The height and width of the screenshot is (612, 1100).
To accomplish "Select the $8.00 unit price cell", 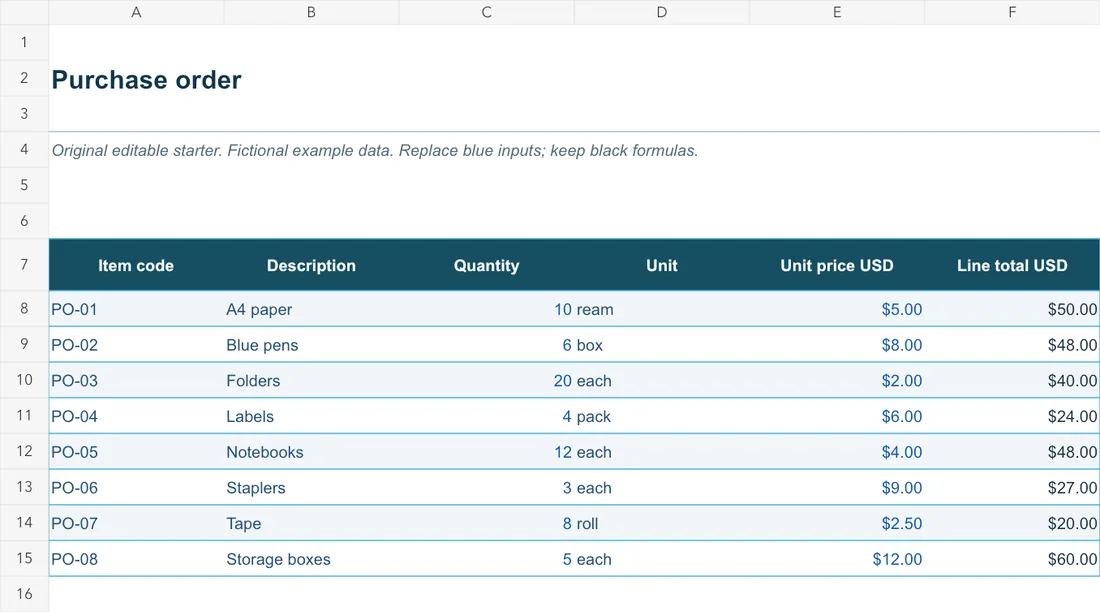I will pos(837,345).
